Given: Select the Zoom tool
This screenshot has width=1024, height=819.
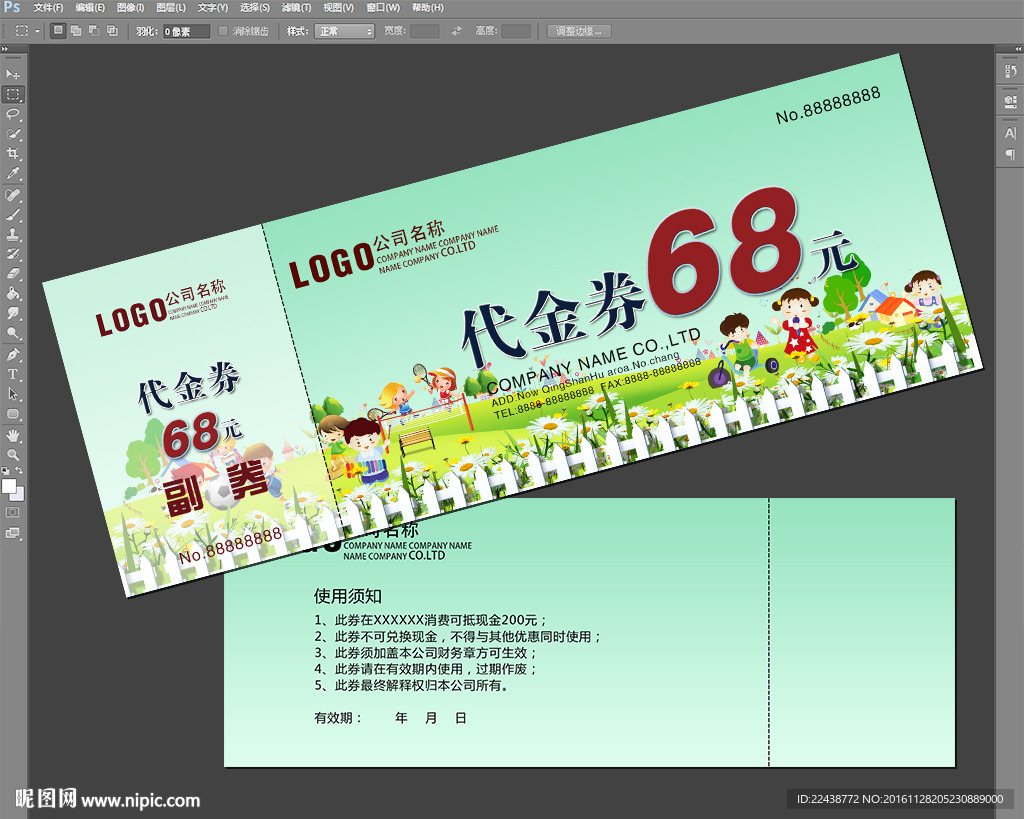Looking at the screenshot, I should click(x=13, y=455).
